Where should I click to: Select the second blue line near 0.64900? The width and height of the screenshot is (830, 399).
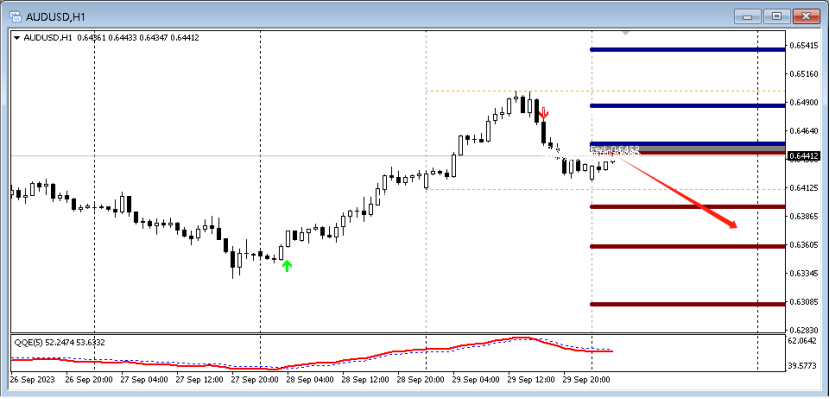[687, 106]
